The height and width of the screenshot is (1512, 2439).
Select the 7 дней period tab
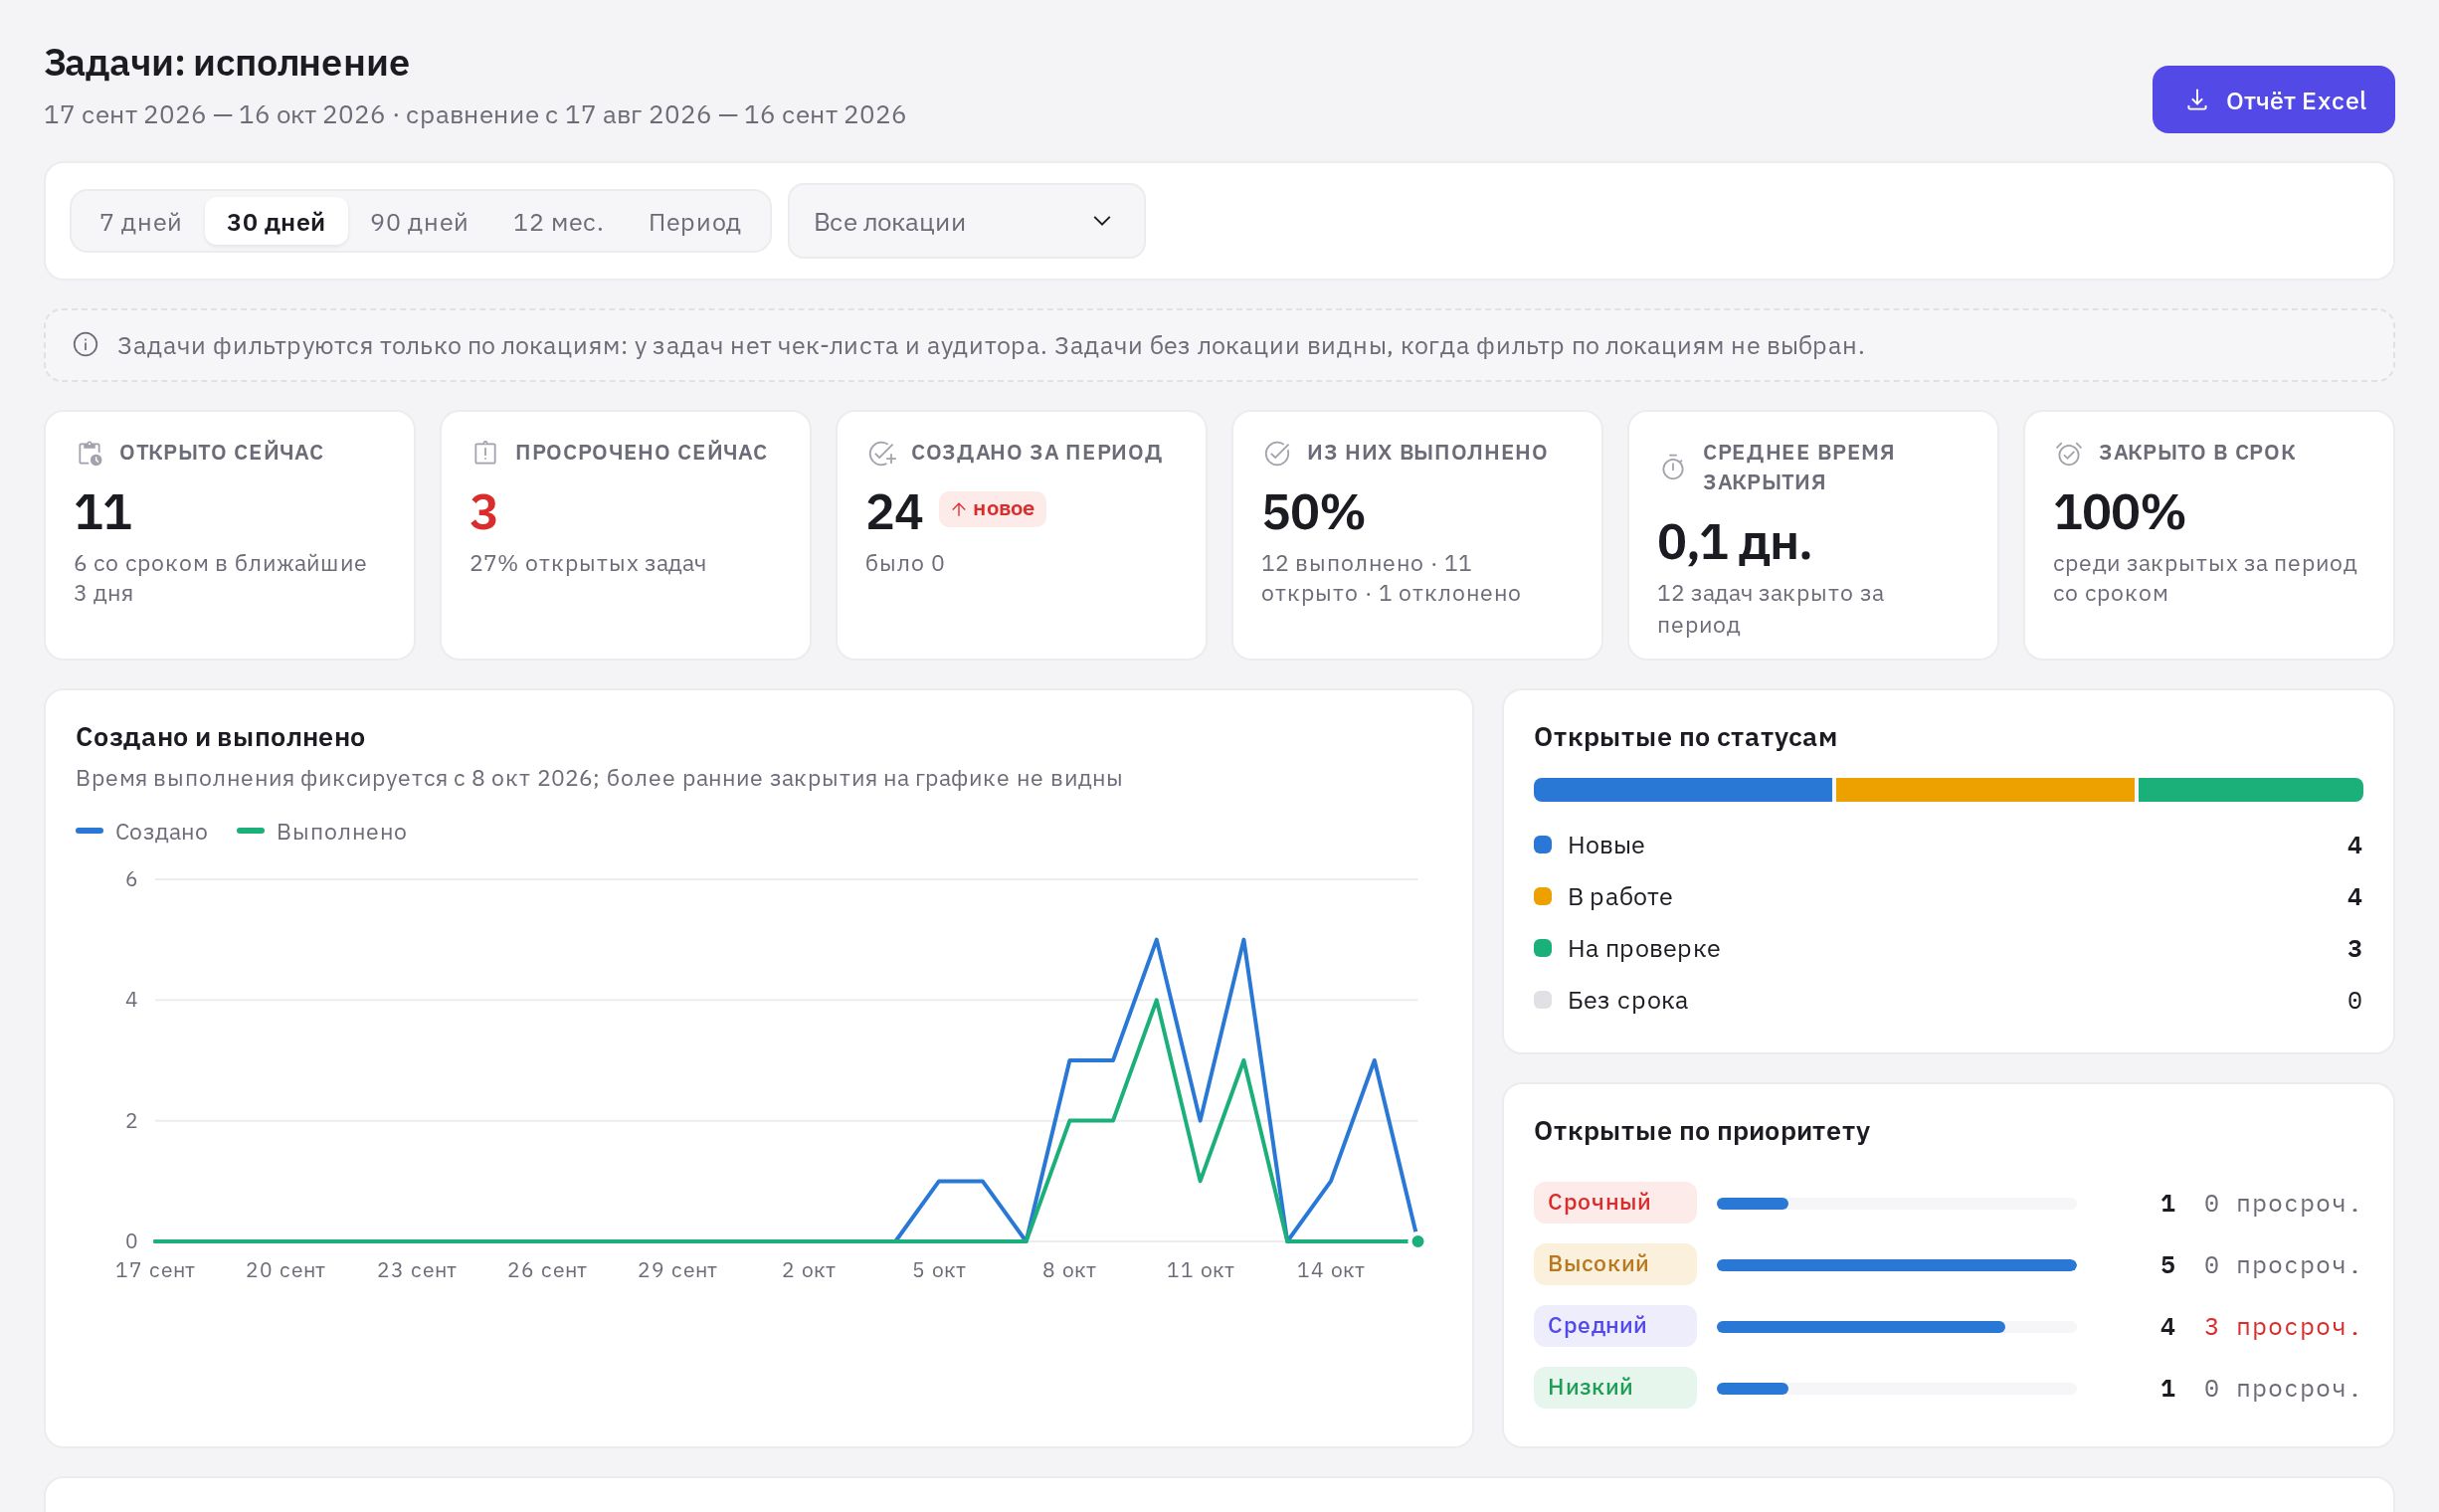[141, 221]
